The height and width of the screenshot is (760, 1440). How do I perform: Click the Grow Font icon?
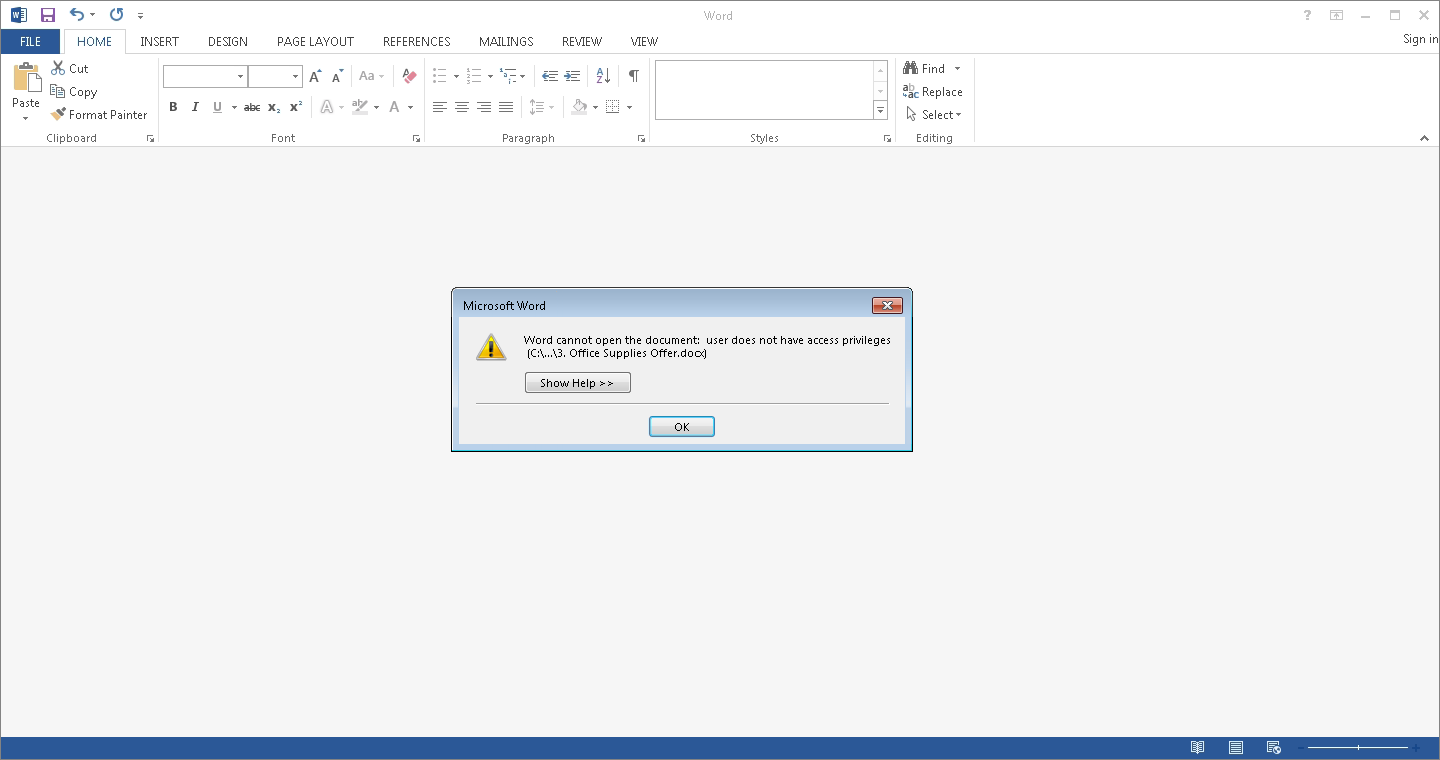[x=315, y=76]
